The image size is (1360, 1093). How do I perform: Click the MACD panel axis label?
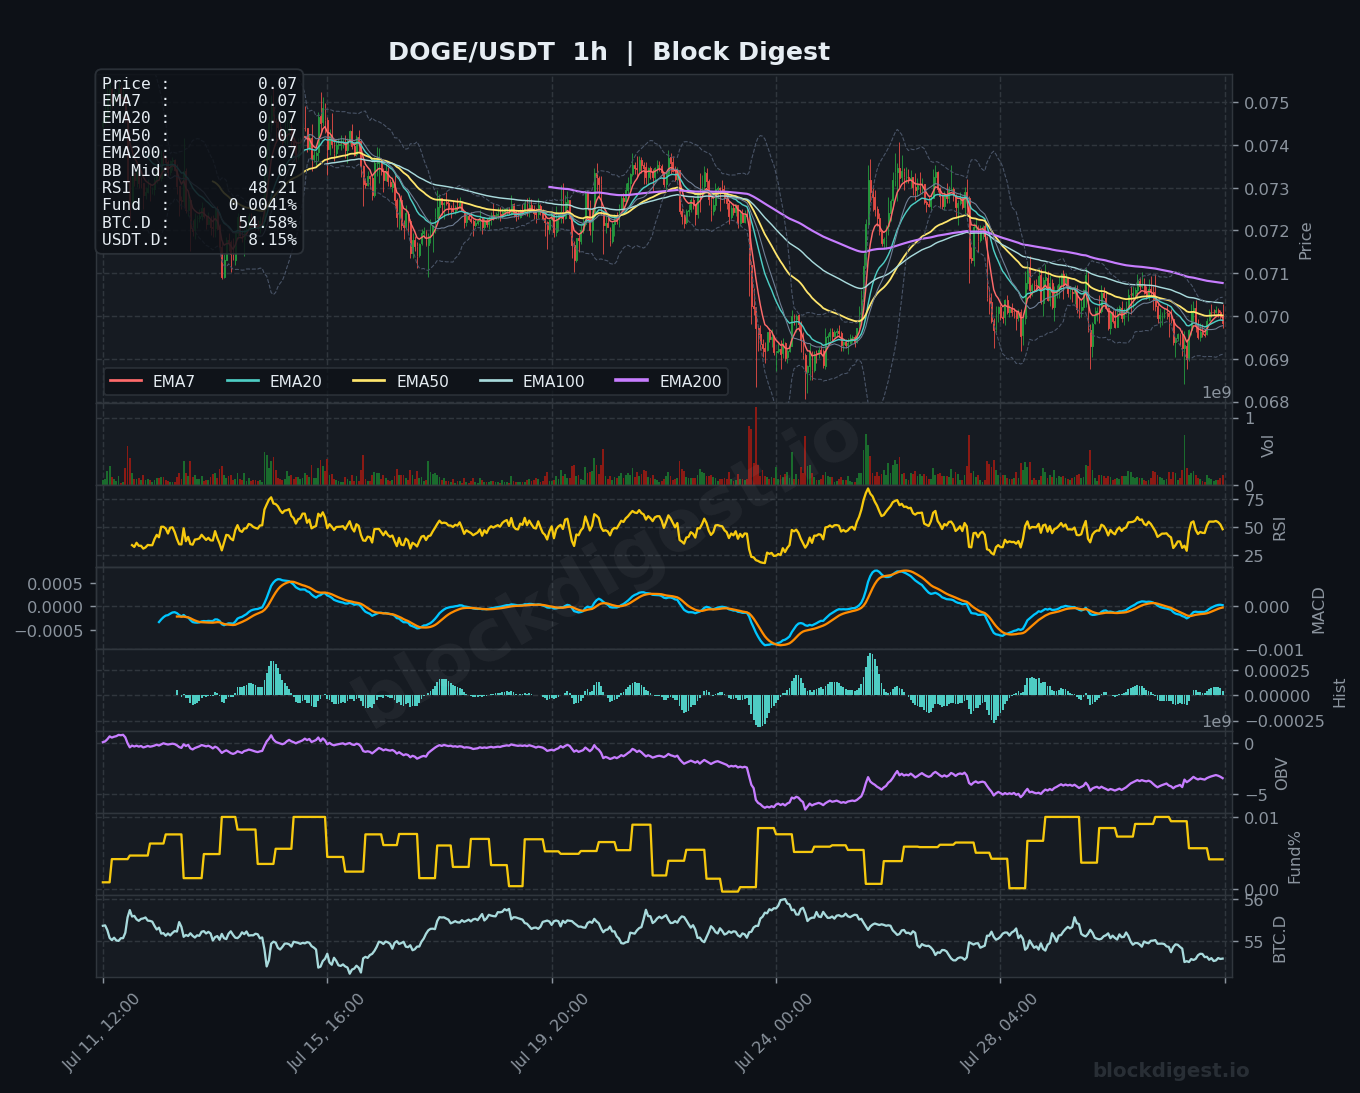point(1318,610)
